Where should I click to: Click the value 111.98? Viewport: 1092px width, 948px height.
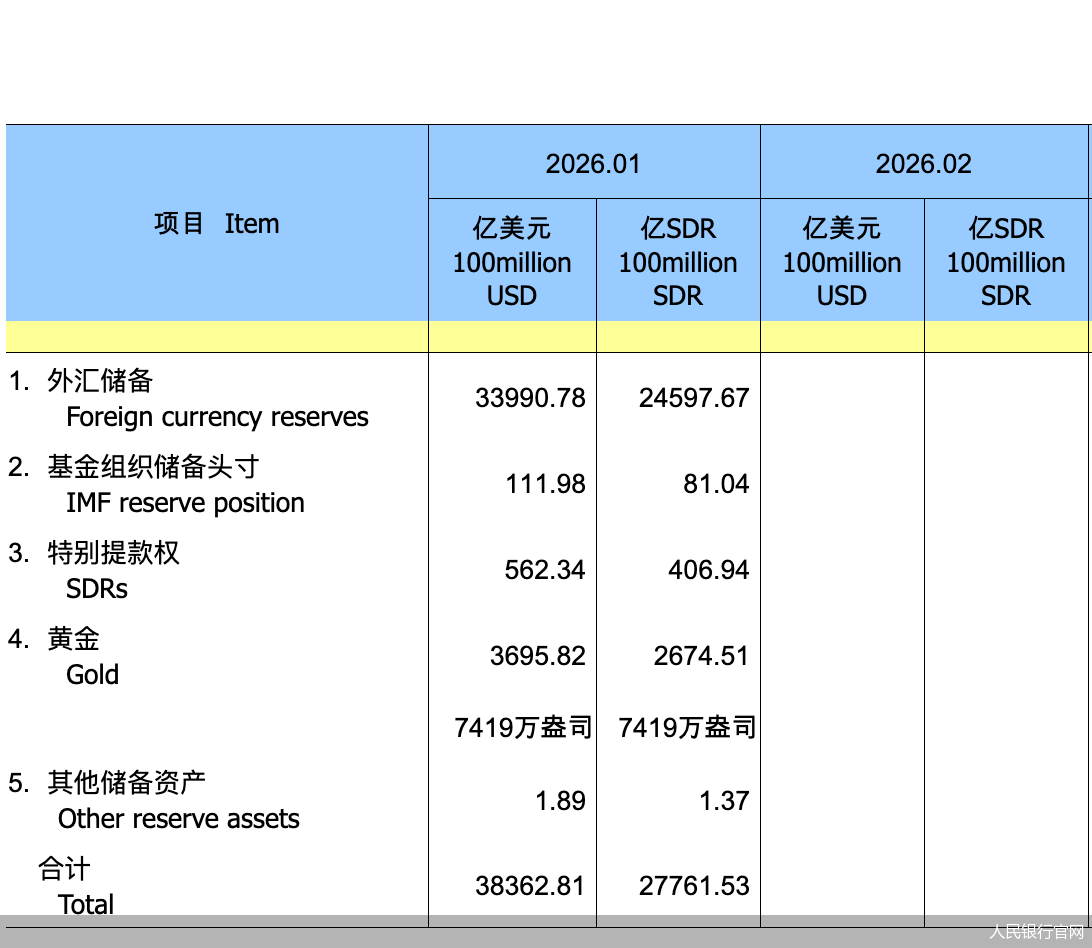coord(545,483)
